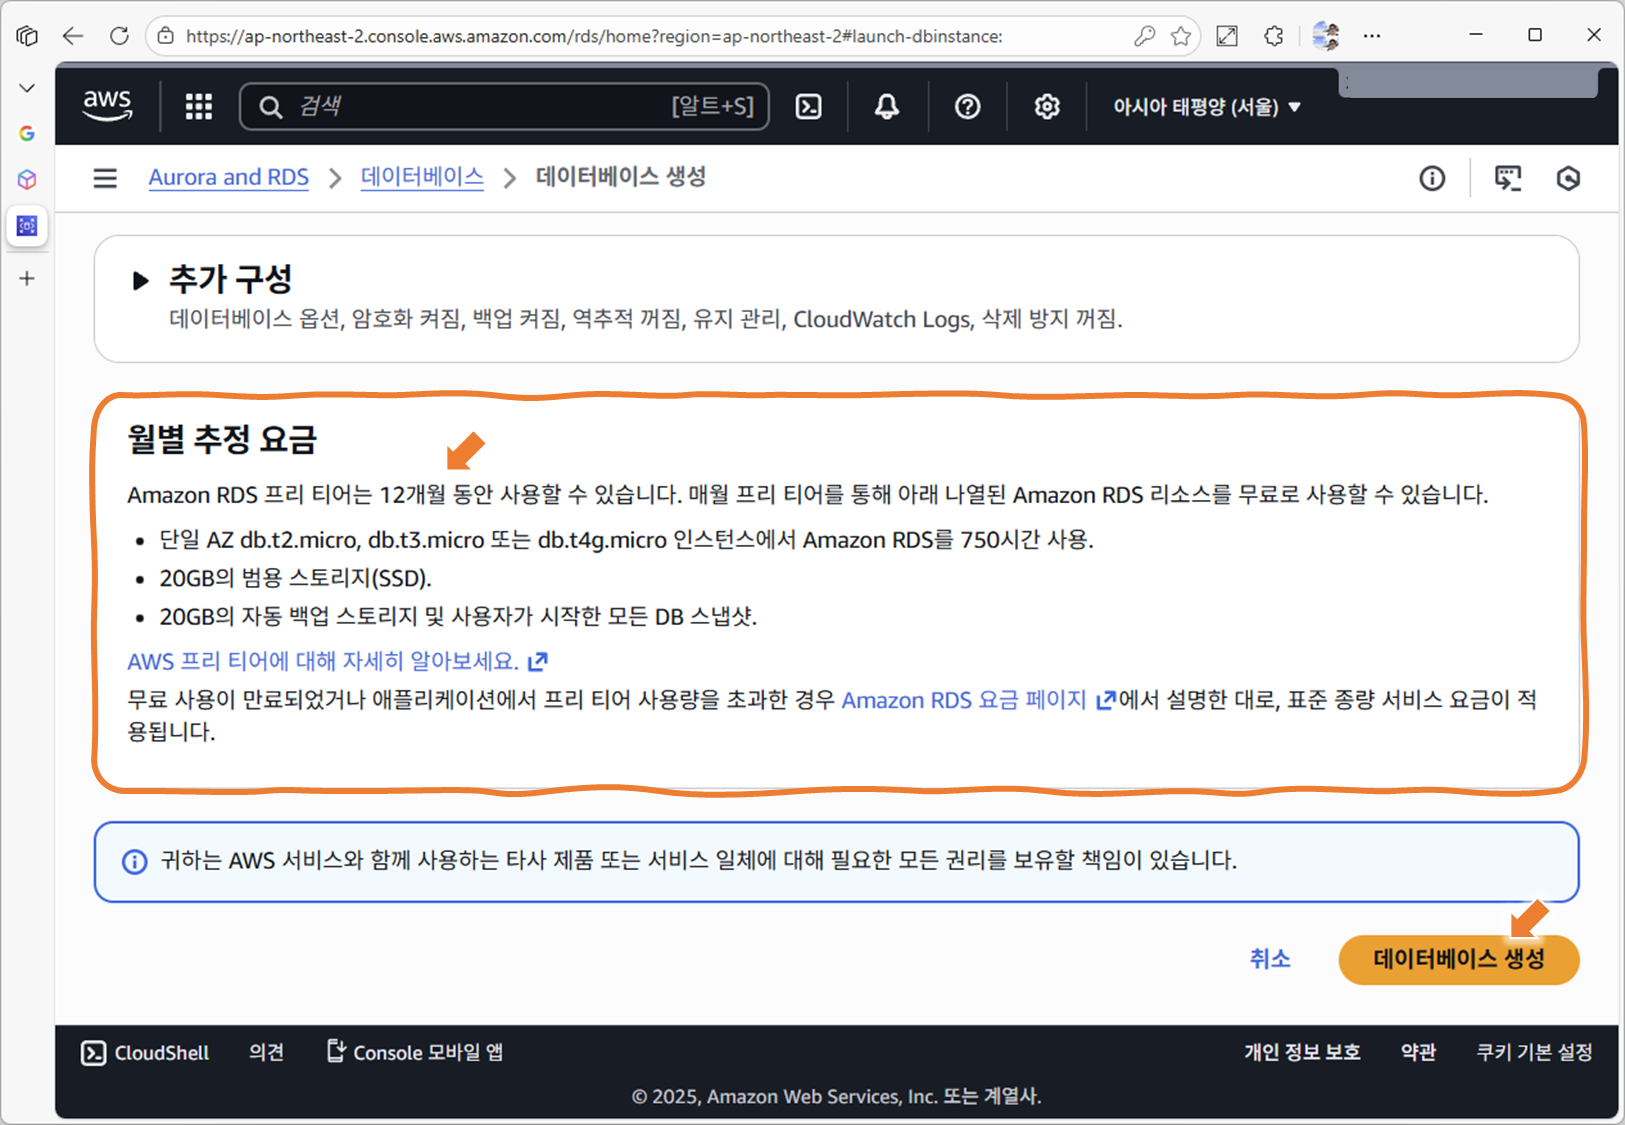1625x1125 pixels.
Task: Open the info panel icon
Action: [1432, 178]
